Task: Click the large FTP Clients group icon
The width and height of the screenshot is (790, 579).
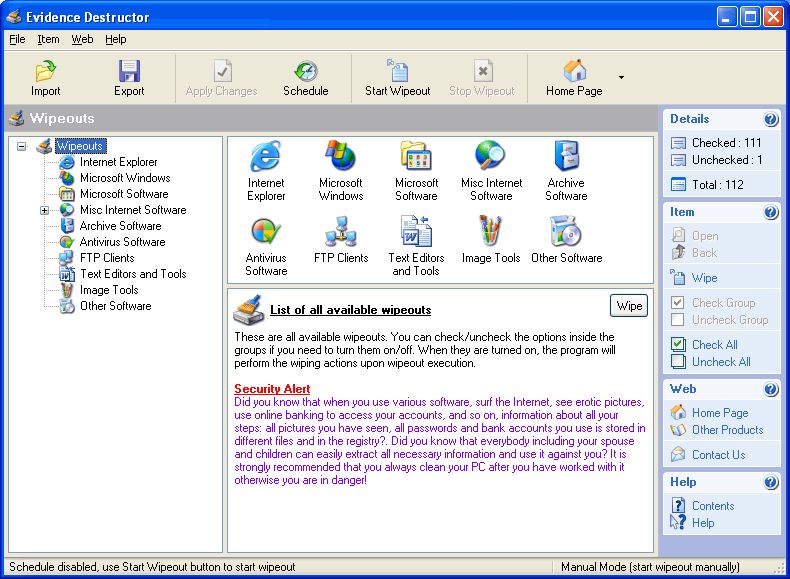Action: [341, 231]
